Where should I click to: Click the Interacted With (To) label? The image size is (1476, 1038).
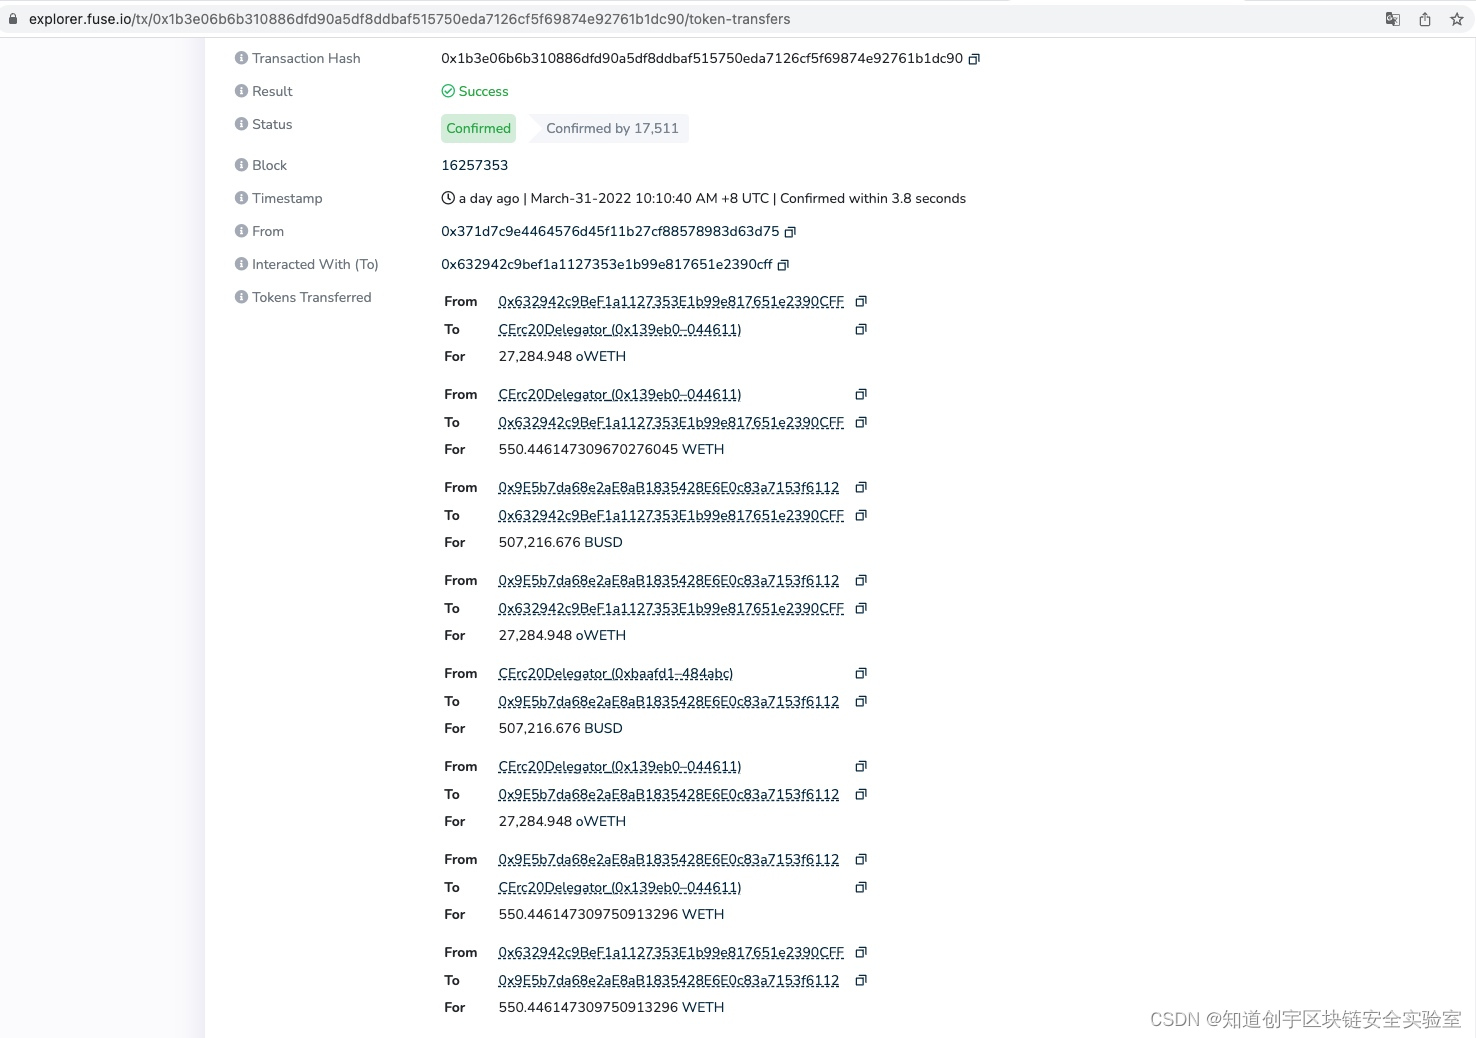pyautogui.click(x=315, y=264)
